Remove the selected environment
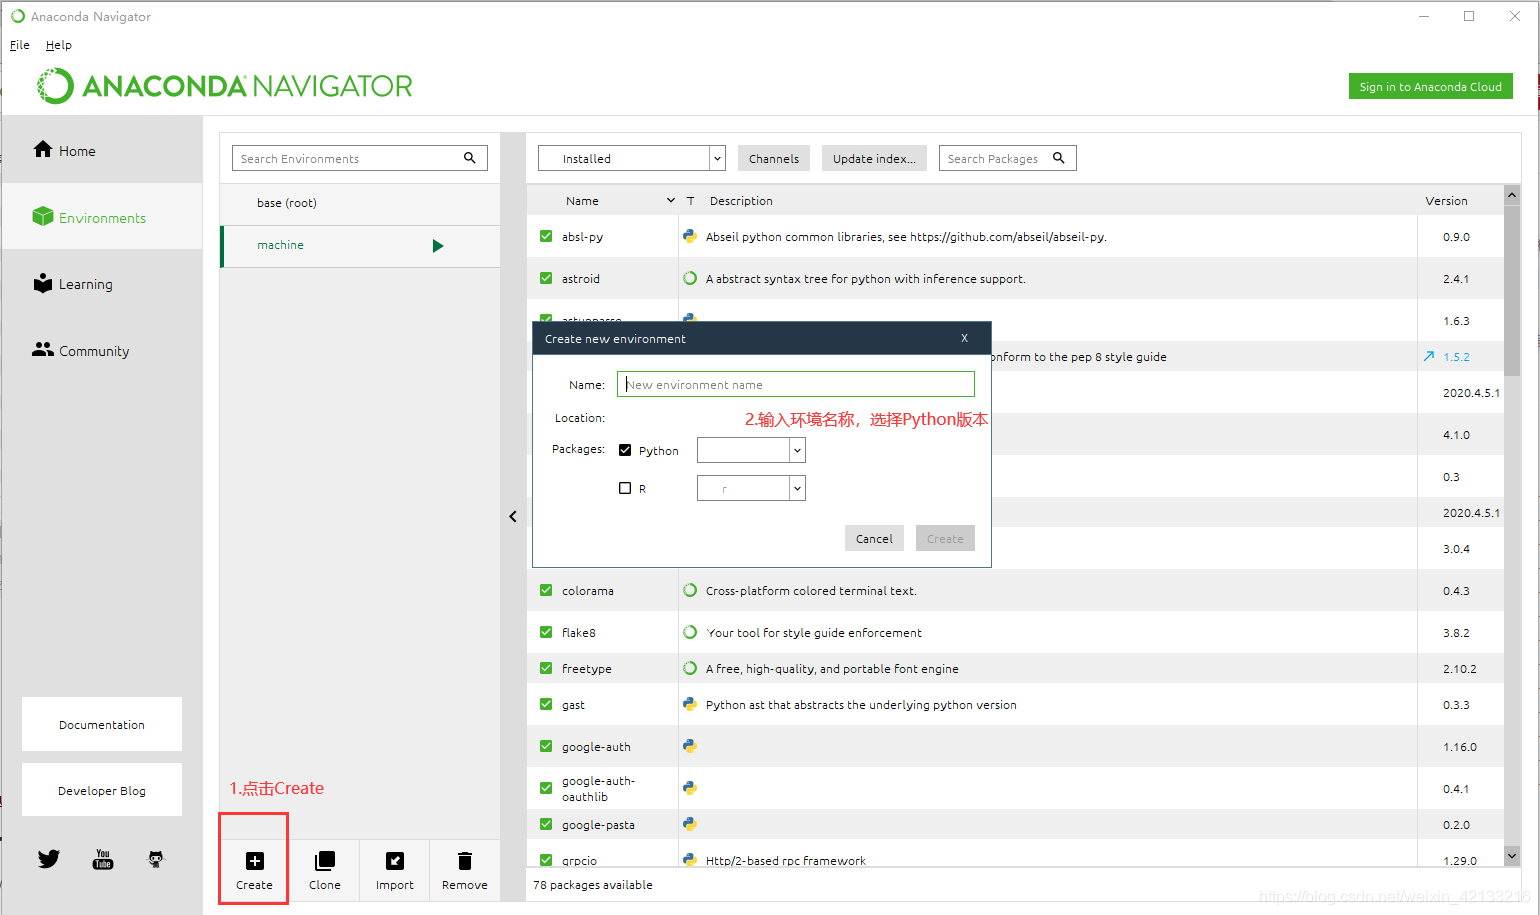 (x=465, y=870)
